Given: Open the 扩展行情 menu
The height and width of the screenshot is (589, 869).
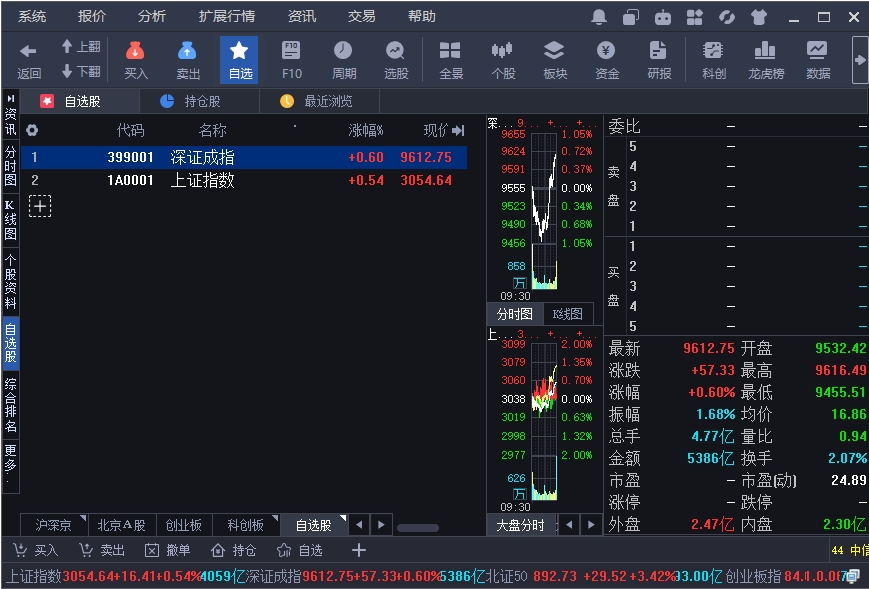Looking at the screenshot, I should point(227,17).
